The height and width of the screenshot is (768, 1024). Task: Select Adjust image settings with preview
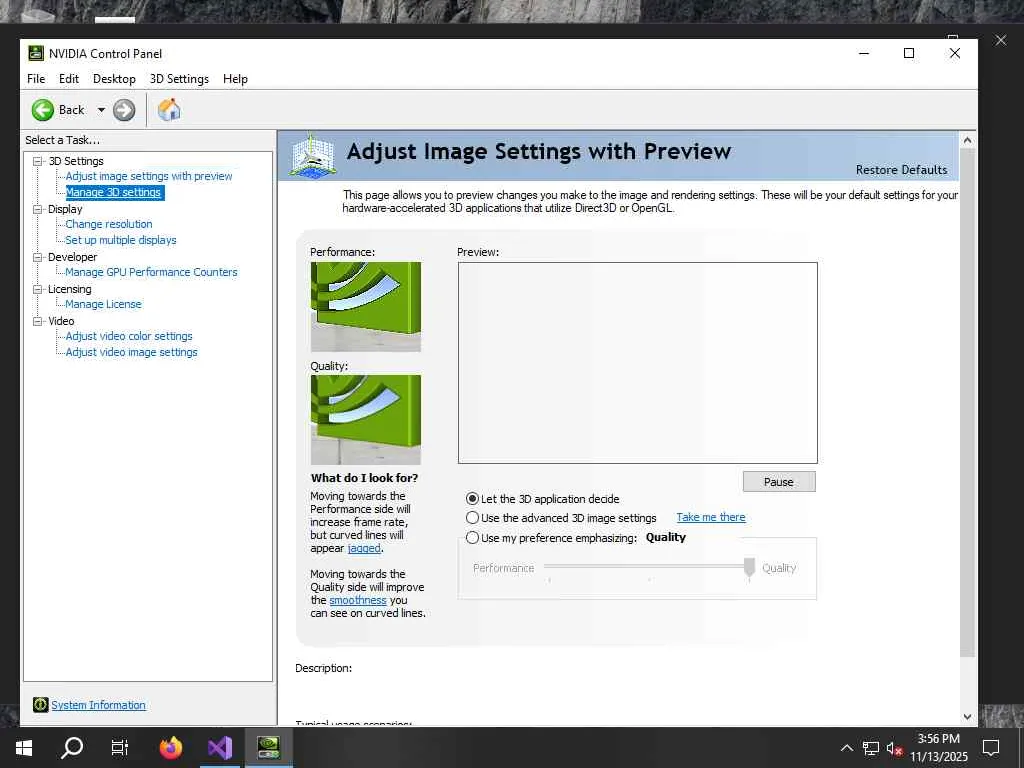pyautogui.click(x=149, y=176)
